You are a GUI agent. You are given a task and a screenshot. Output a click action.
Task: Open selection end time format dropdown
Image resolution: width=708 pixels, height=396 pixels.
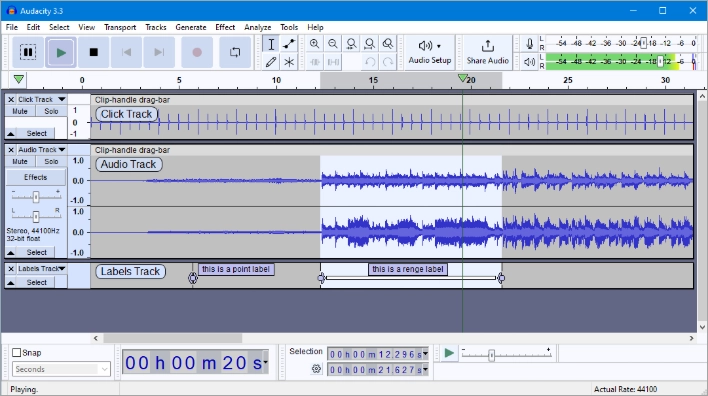425,370
